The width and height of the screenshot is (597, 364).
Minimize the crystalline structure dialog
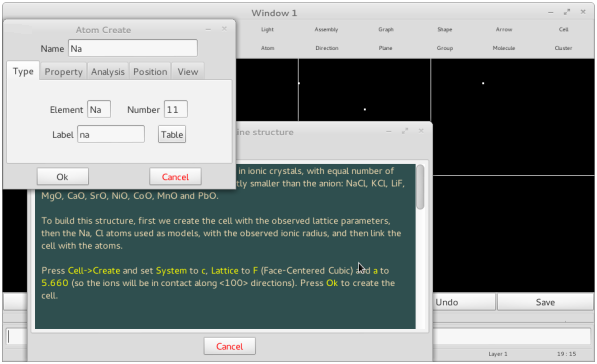388,131
